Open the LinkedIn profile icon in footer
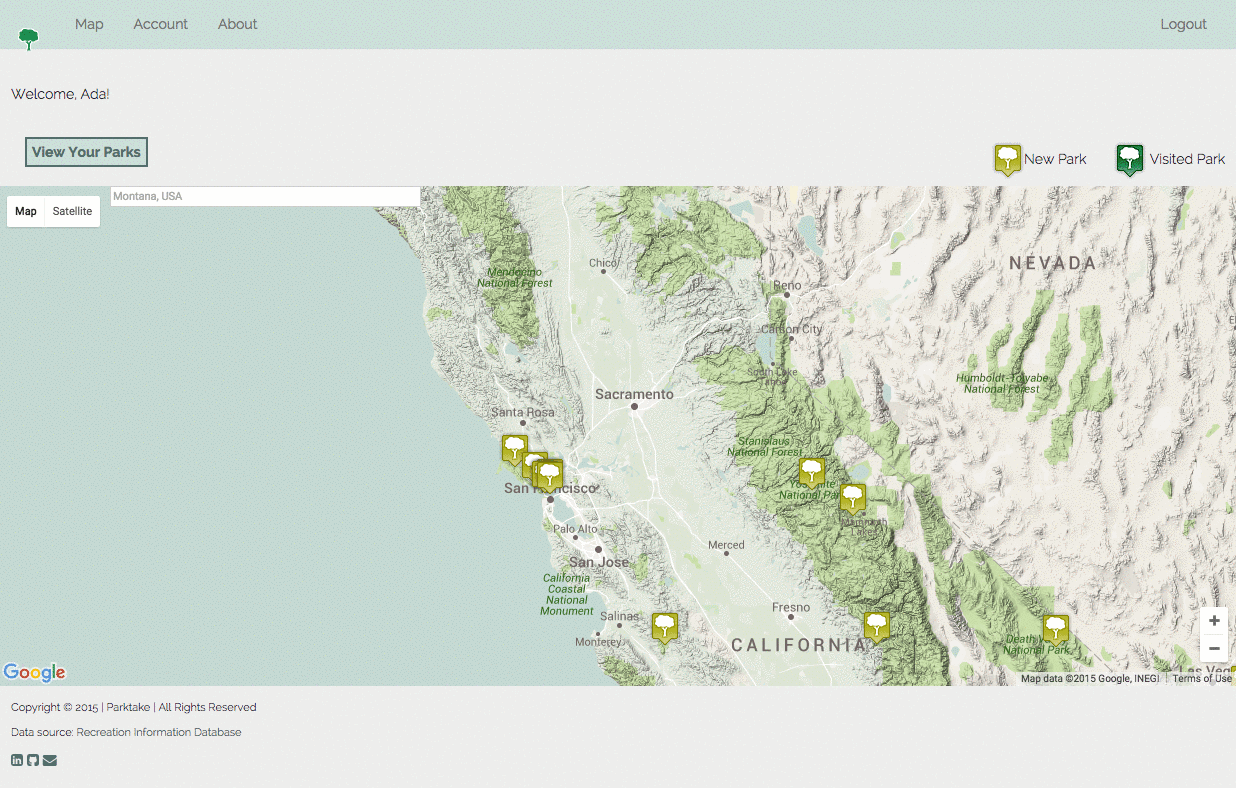Viewport: 1236px width, 788px height. coord(17,760)
